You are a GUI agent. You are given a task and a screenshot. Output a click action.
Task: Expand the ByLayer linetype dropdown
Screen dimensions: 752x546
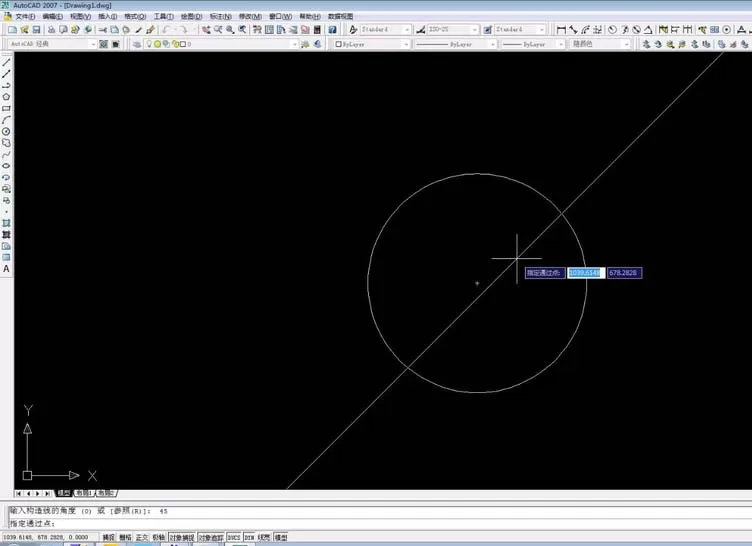point(455,44)
